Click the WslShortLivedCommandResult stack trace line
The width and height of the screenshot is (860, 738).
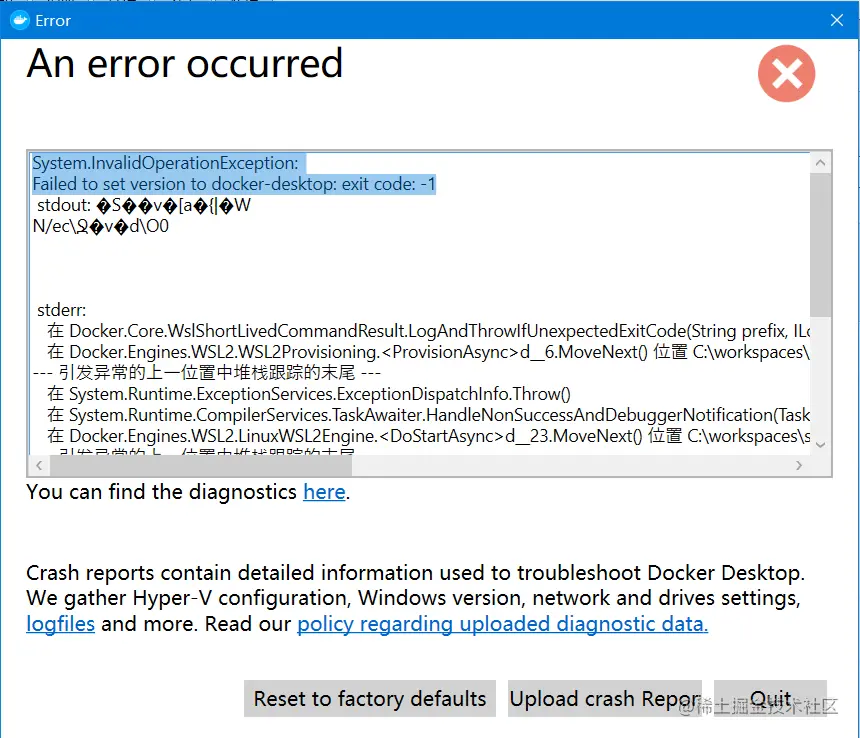[428, 331]
